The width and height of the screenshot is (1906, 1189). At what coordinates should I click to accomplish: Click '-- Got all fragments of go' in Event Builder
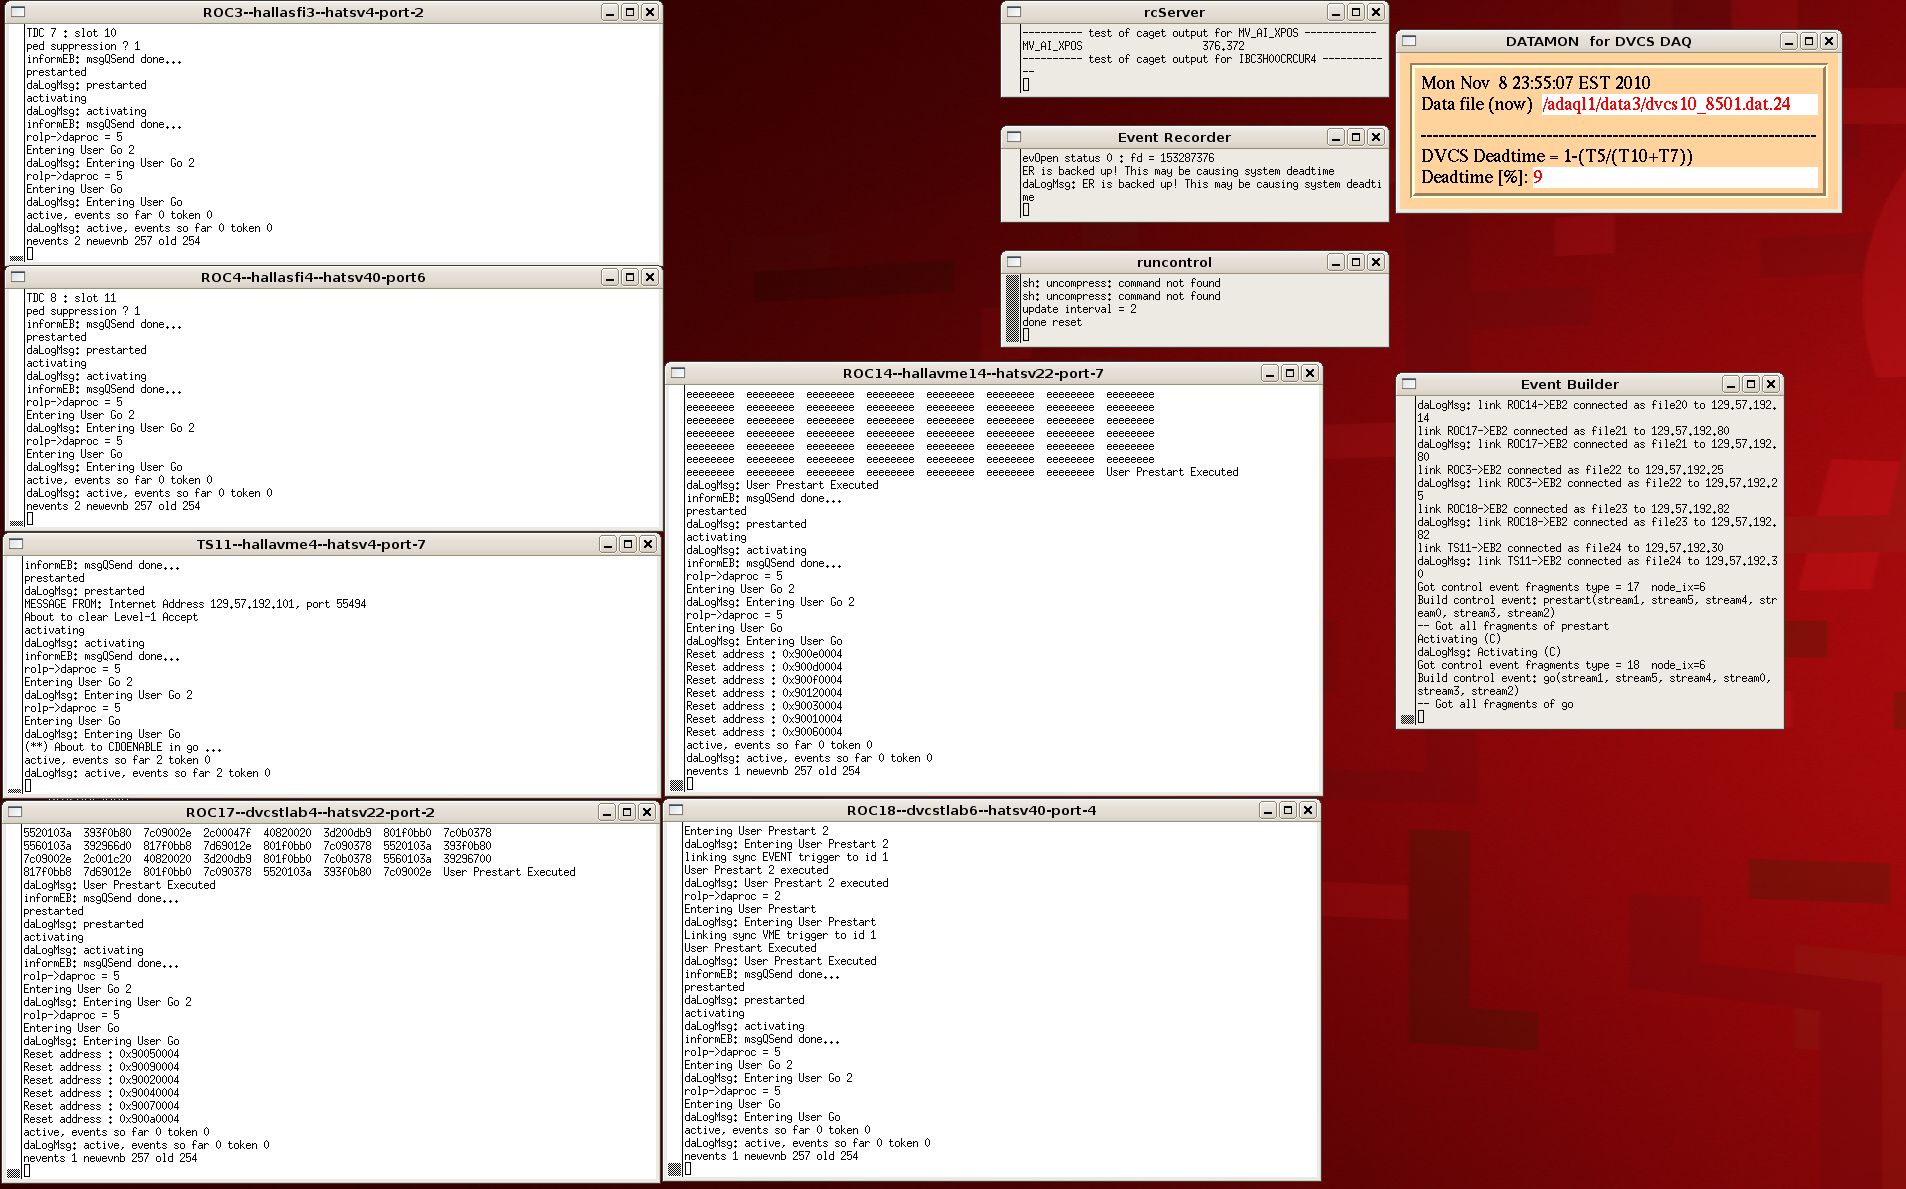1495,704
